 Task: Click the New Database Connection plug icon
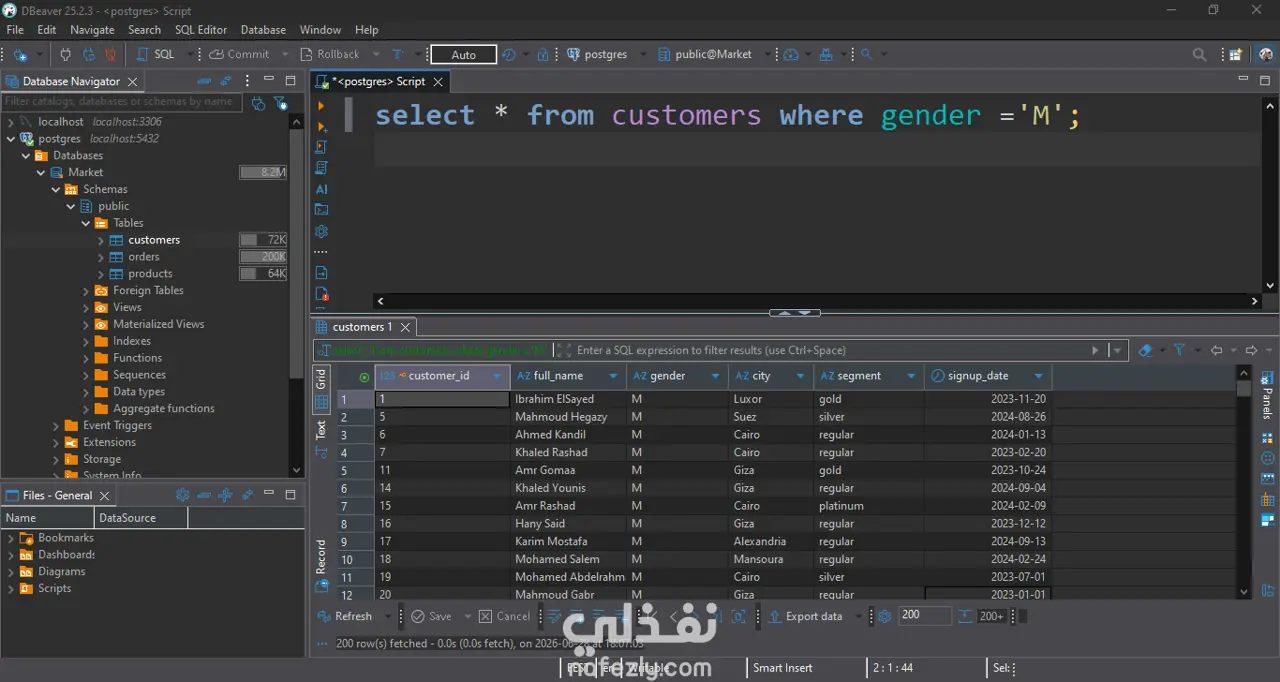19,55
